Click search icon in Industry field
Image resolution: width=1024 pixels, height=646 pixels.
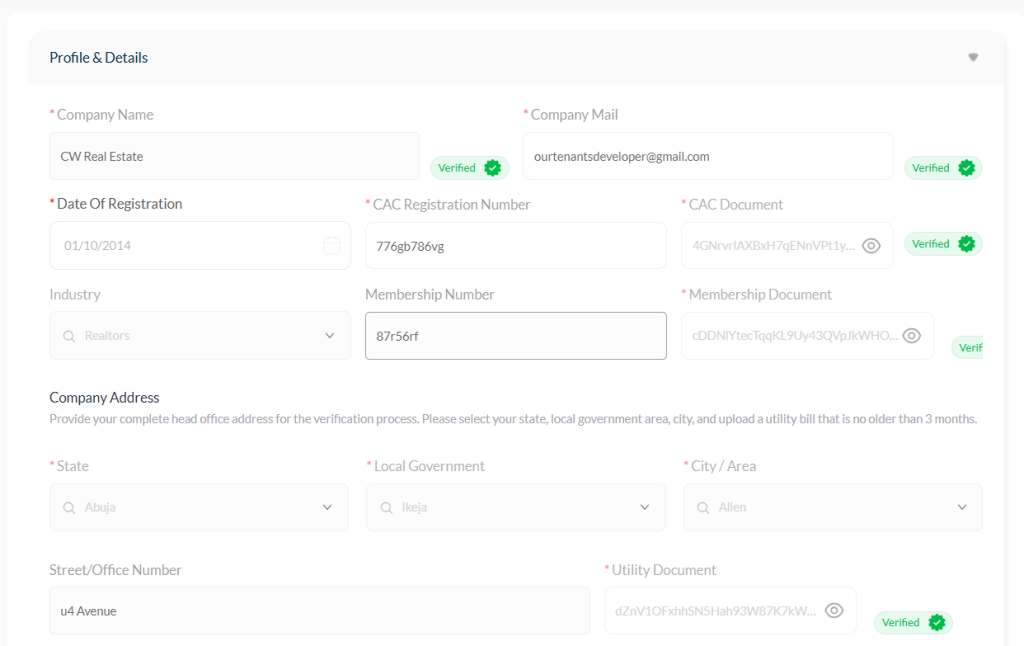(69, 336)
